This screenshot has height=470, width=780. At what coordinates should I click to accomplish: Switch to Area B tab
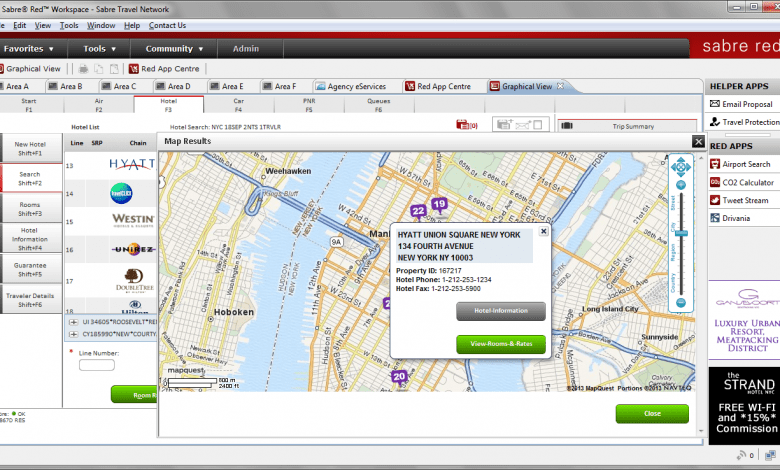[x=71, y=87]
